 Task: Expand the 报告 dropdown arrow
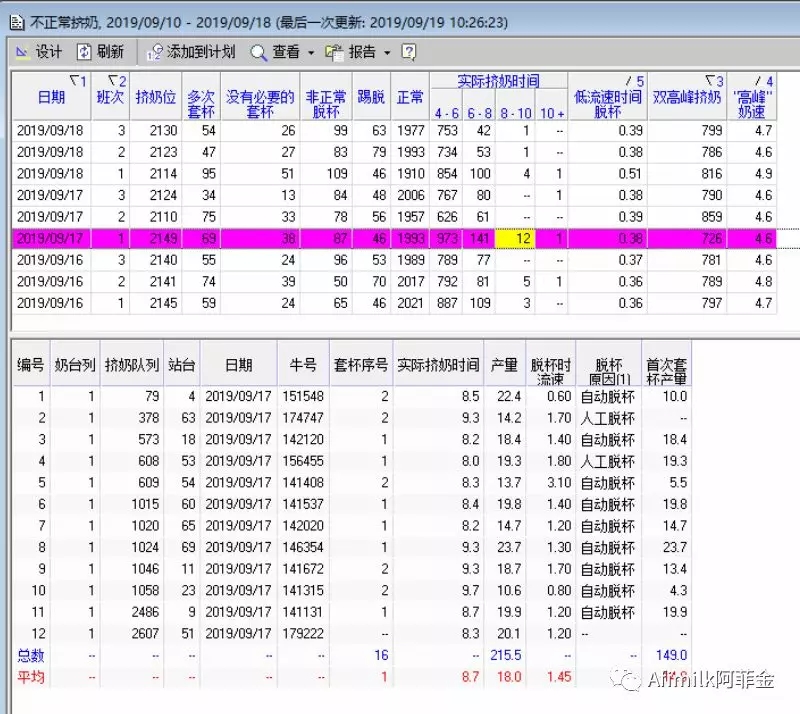tap(387, 53)
